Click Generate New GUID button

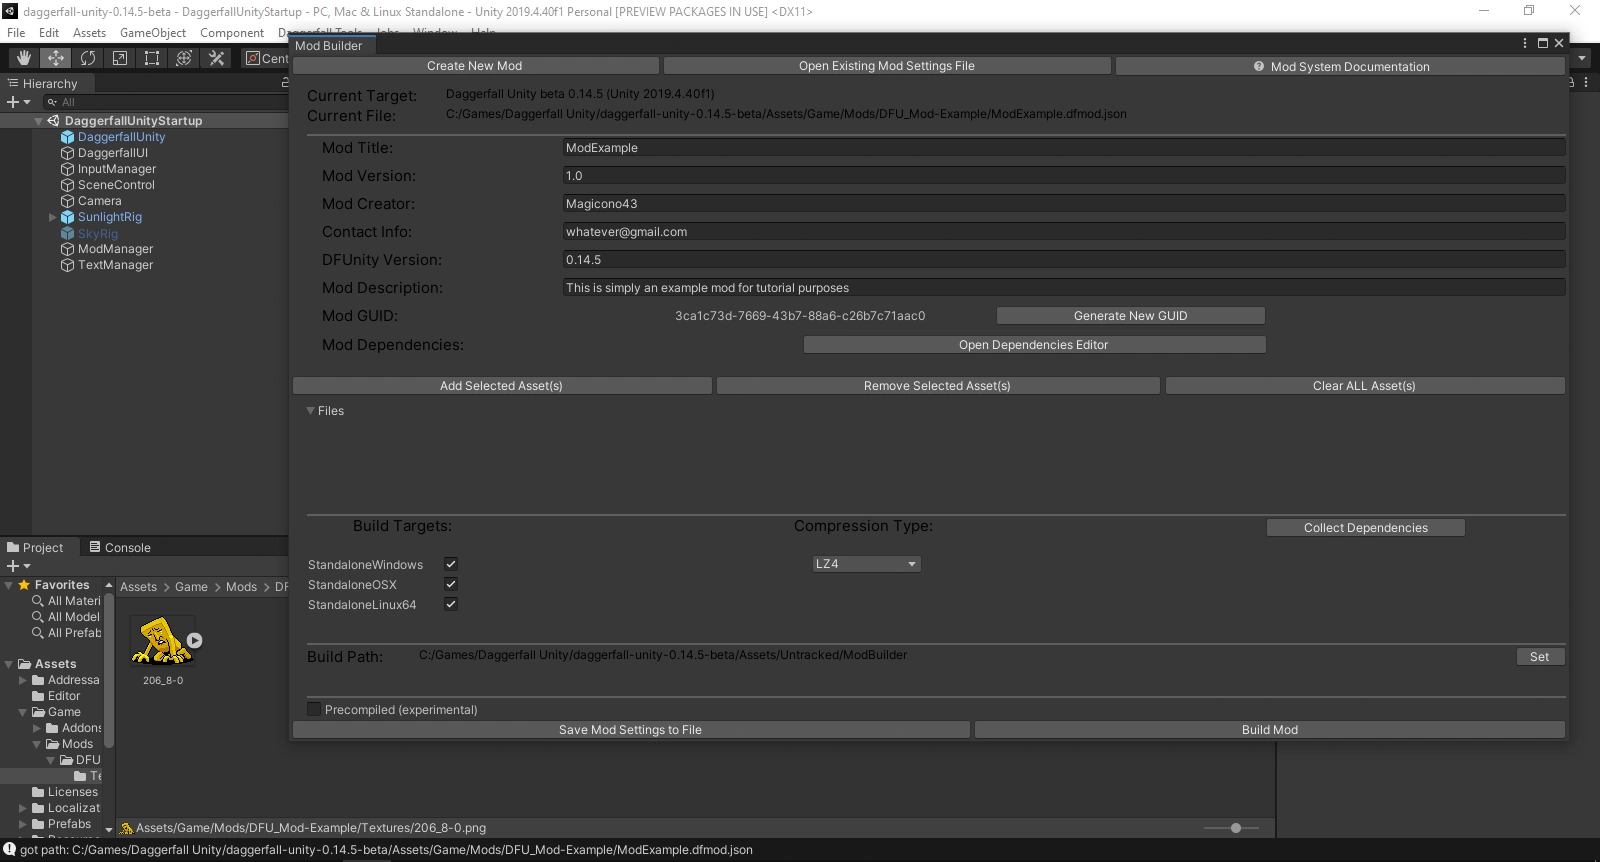[x=1131, y=316]
